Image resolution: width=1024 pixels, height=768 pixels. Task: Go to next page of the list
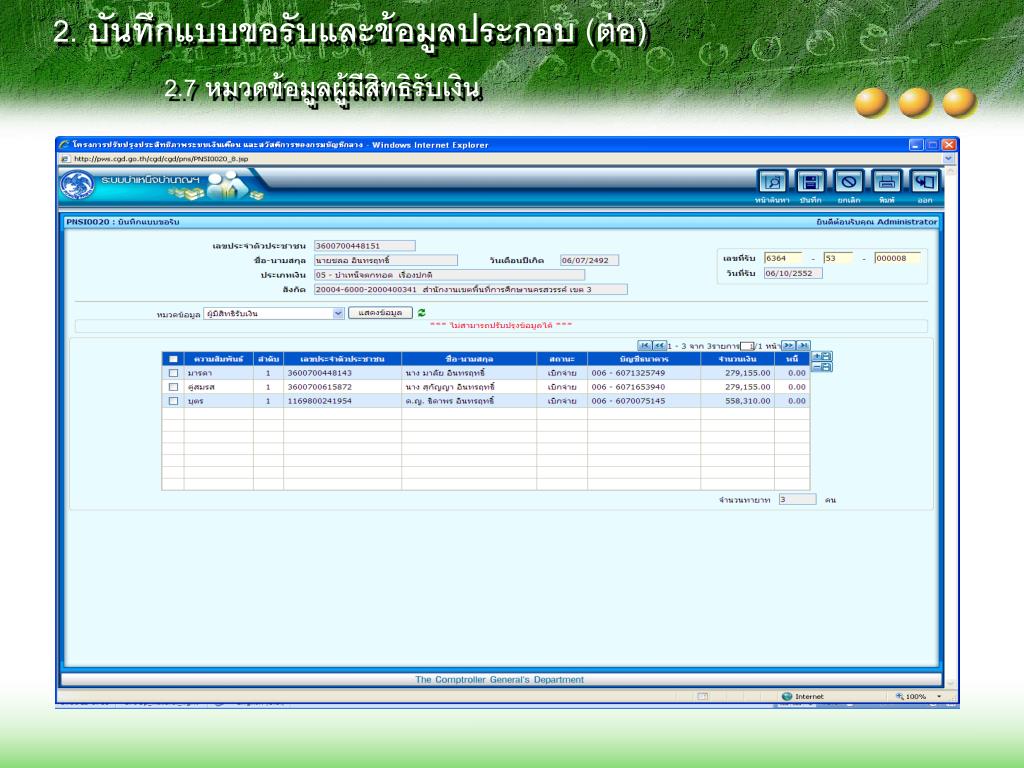pos(788,345)
